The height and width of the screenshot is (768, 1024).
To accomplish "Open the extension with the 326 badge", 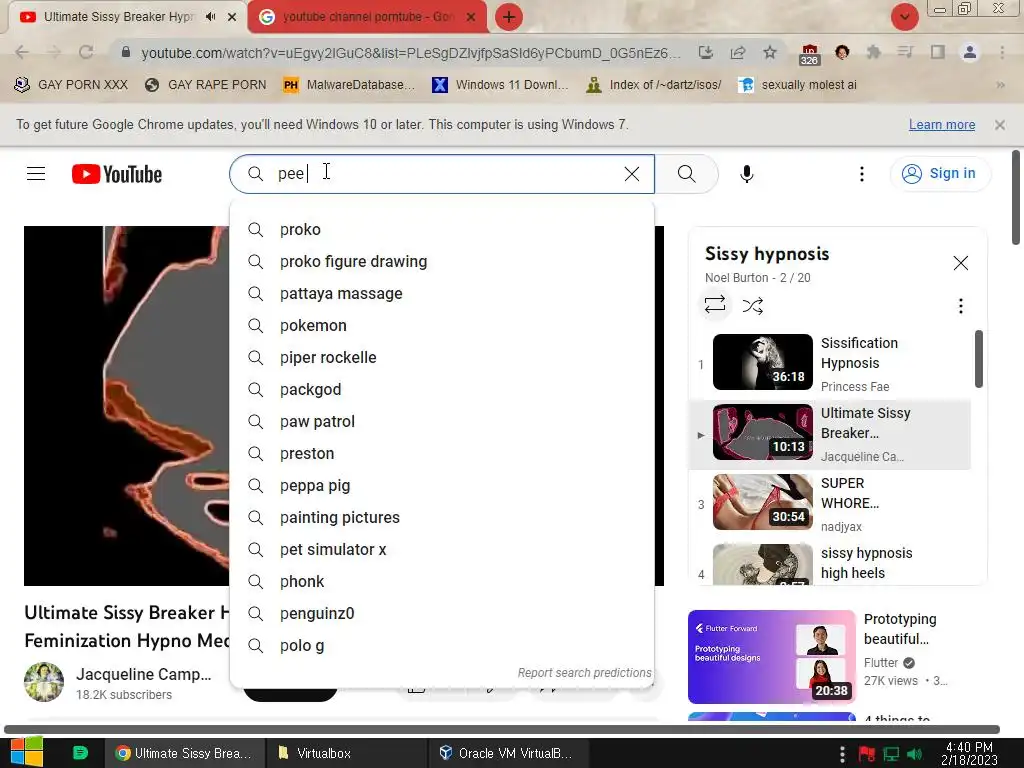I will pos(809,54).
